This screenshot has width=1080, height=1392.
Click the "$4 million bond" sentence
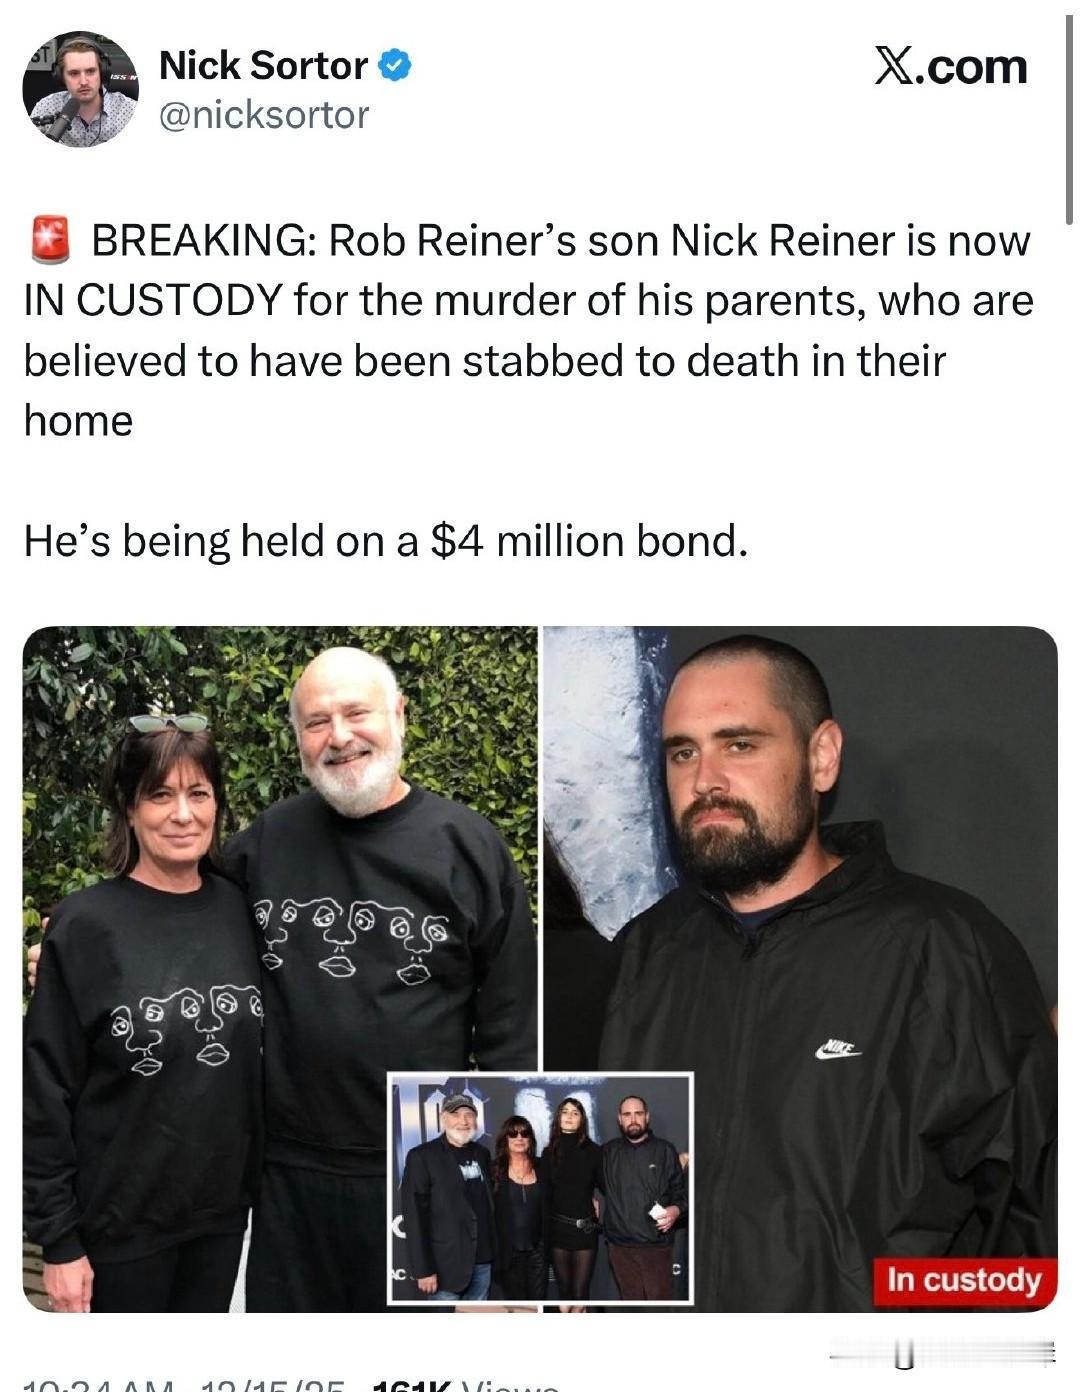[385, 541]
